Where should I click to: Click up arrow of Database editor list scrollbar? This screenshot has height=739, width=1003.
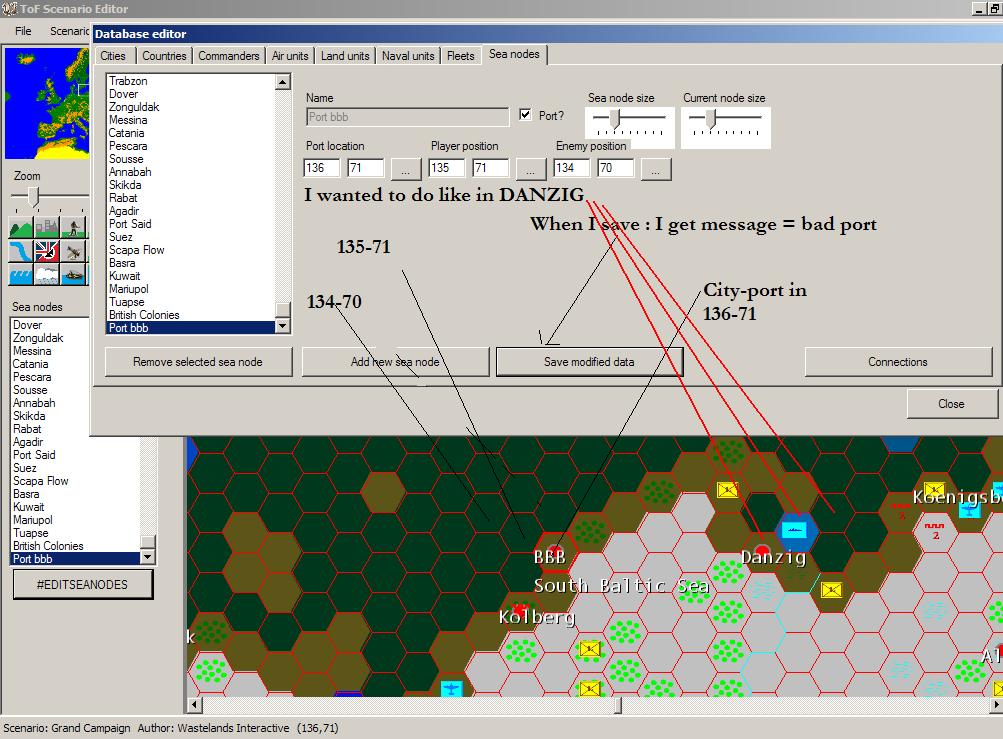(283, 81)
